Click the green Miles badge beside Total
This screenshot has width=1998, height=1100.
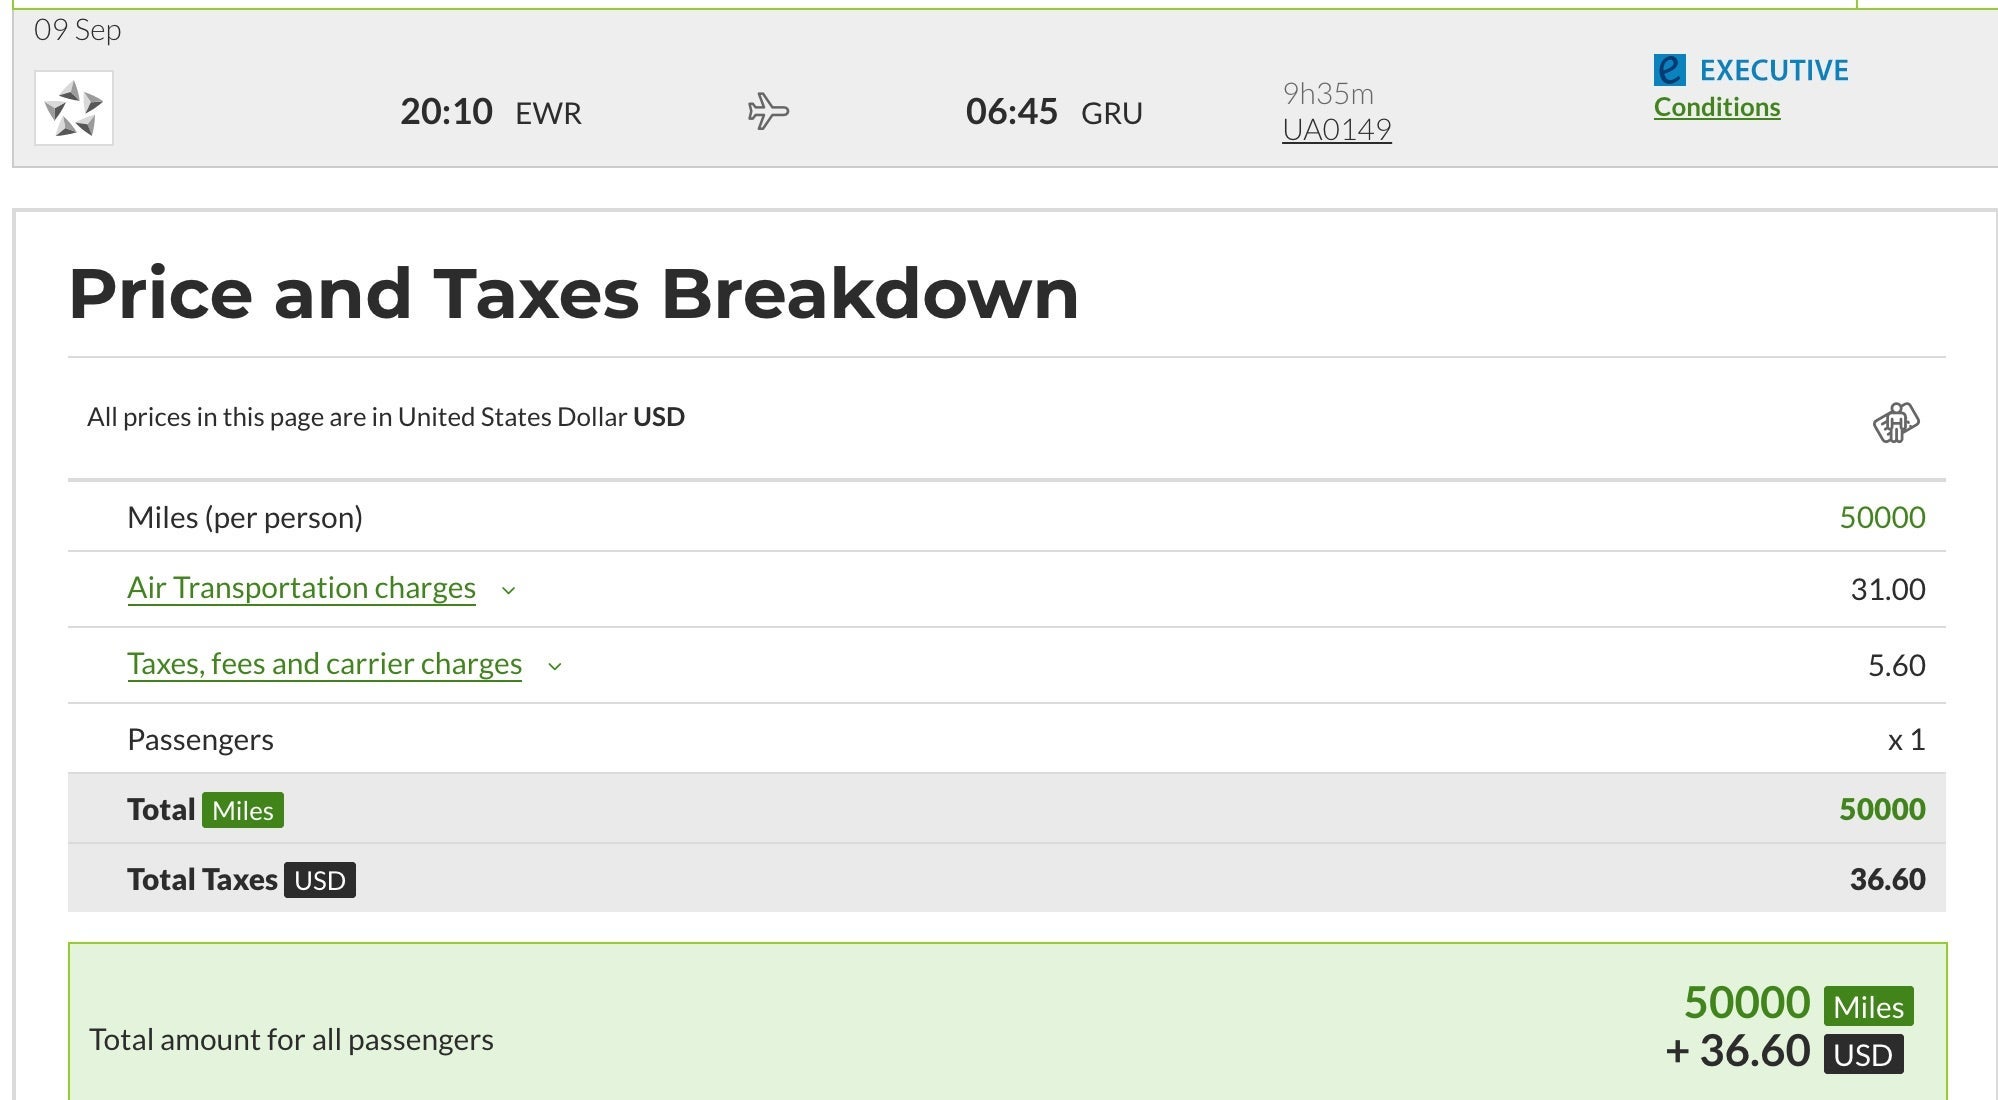pyautogui.click(x=242, y=810)
